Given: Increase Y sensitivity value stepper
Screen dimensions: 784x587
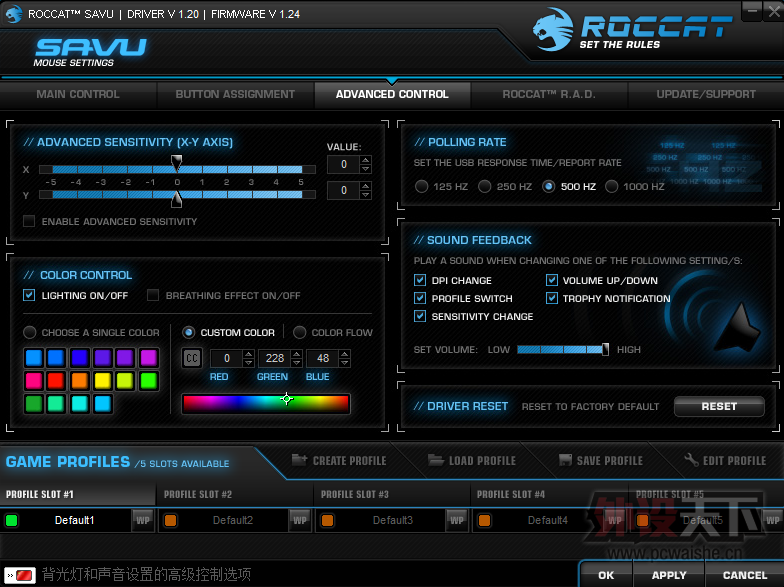Looking at the screenshot, I should coord(366,186).
